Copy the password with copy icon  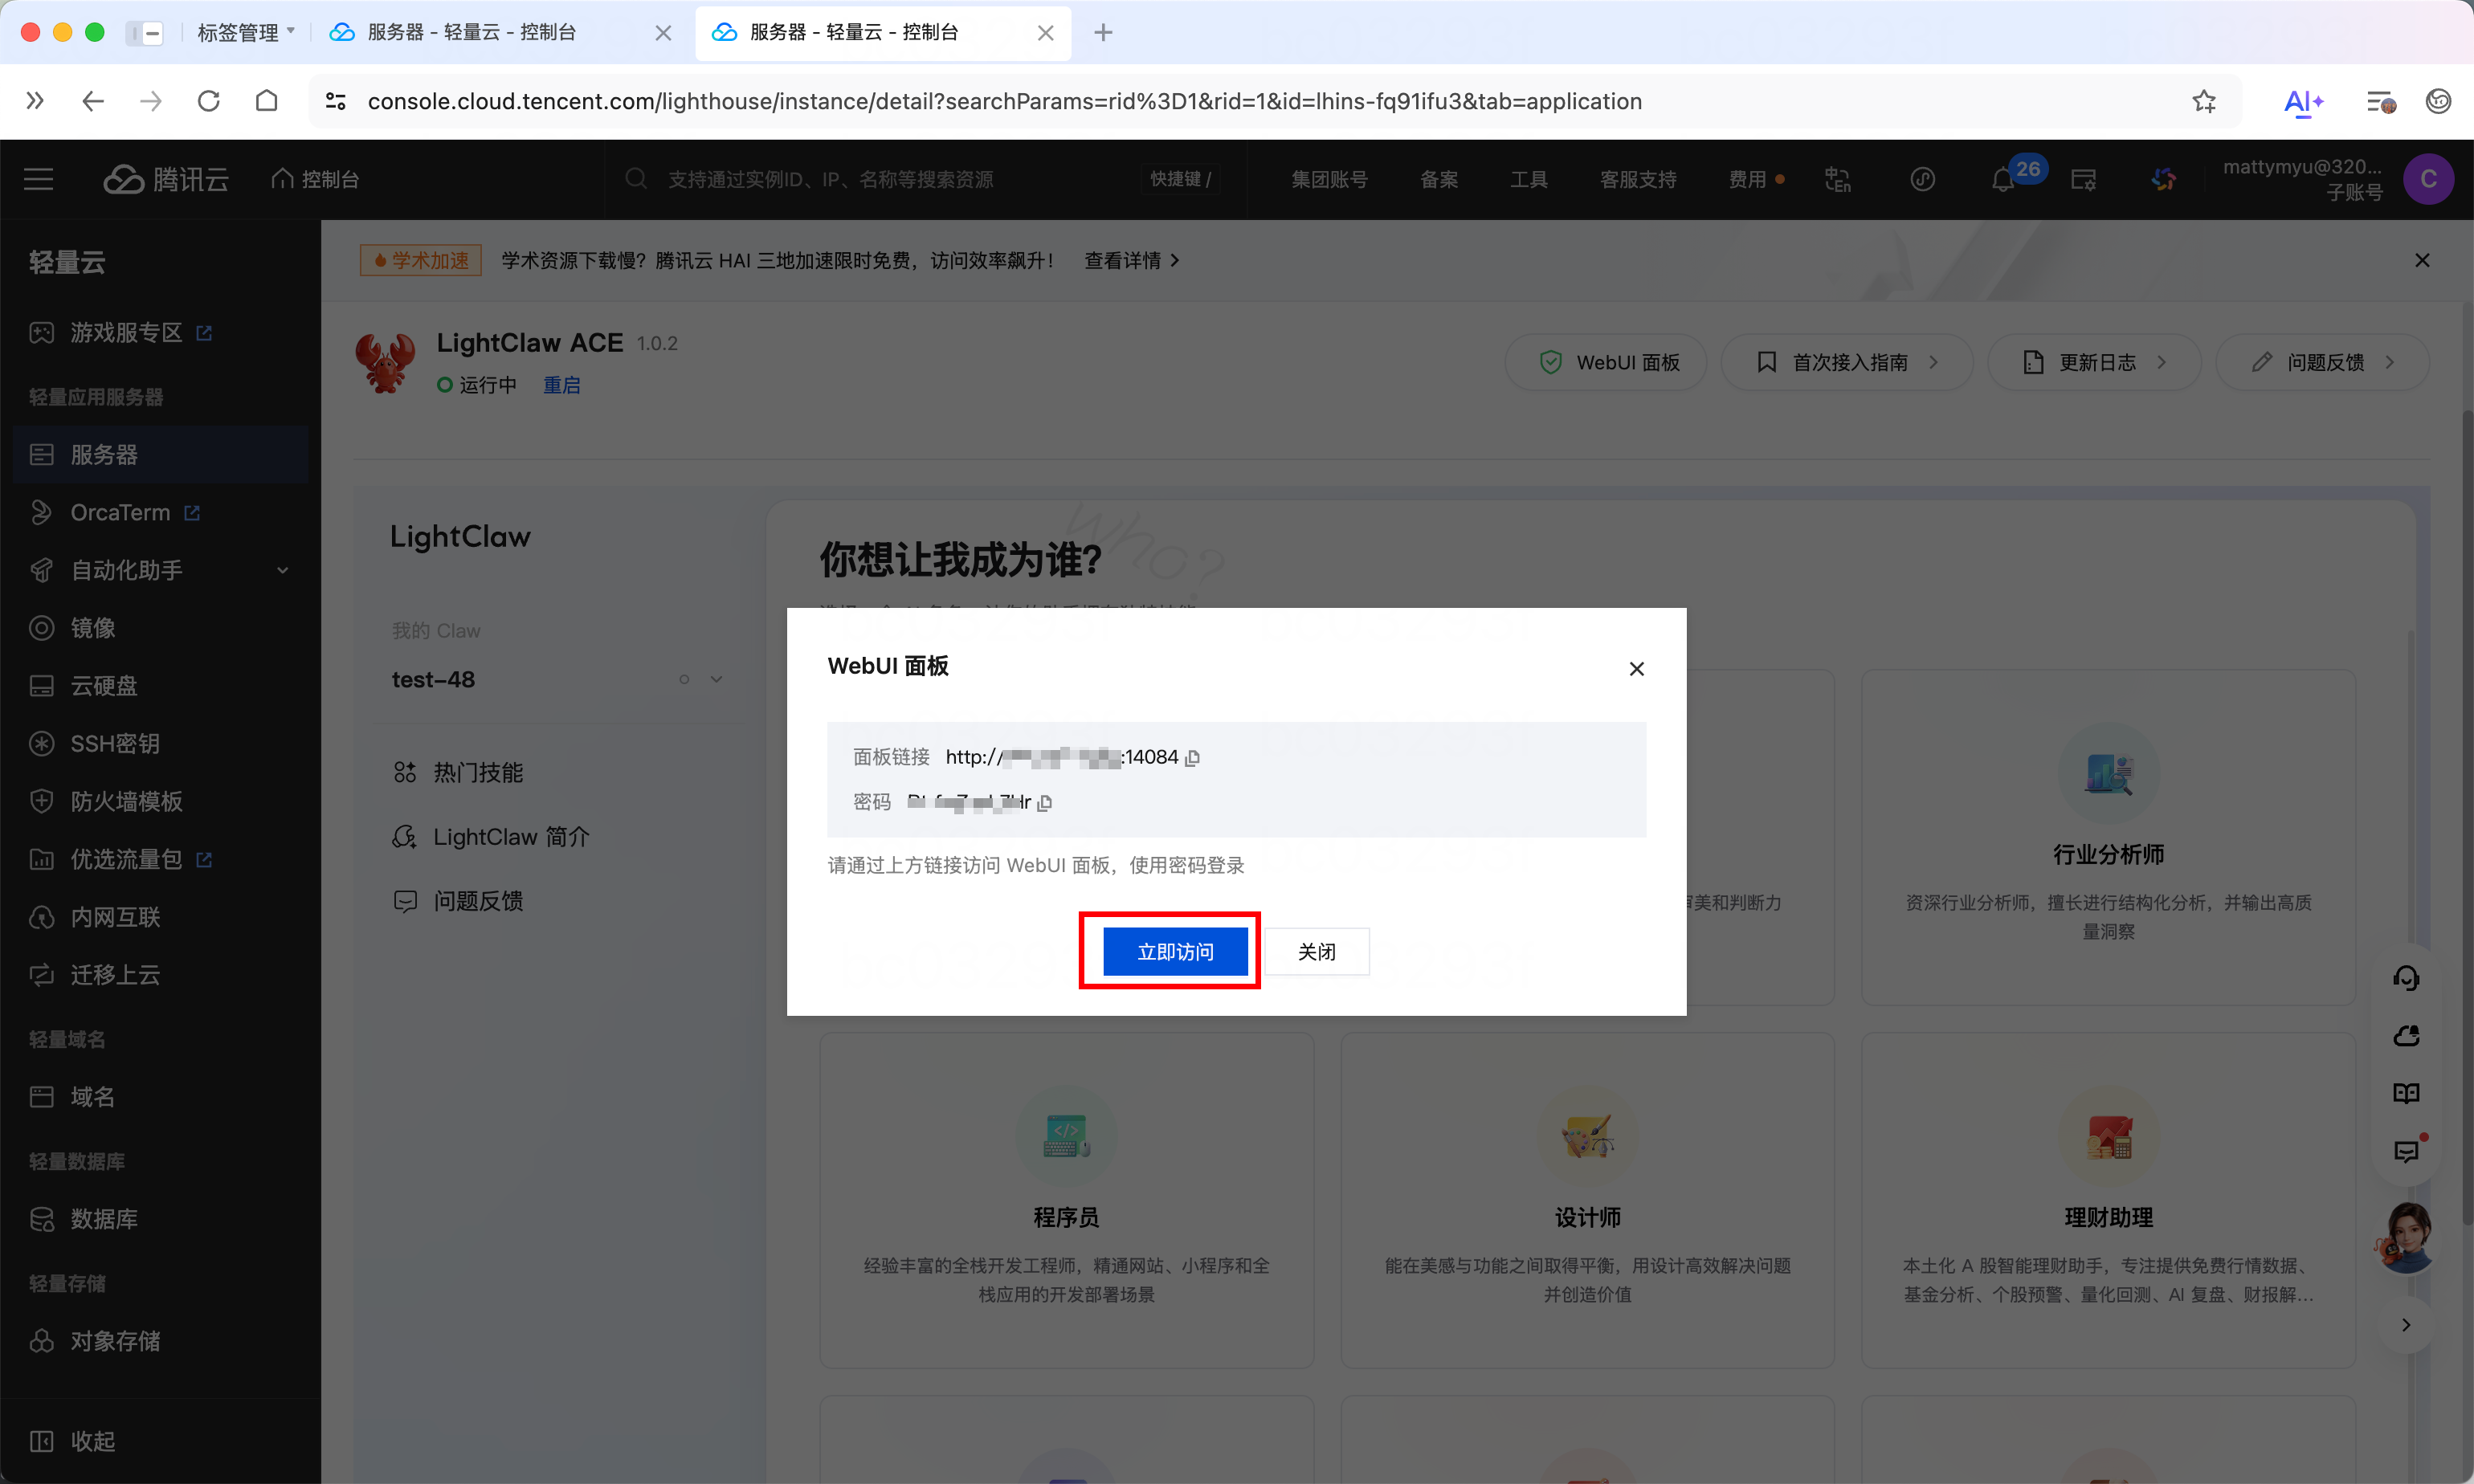(1045, 803)
